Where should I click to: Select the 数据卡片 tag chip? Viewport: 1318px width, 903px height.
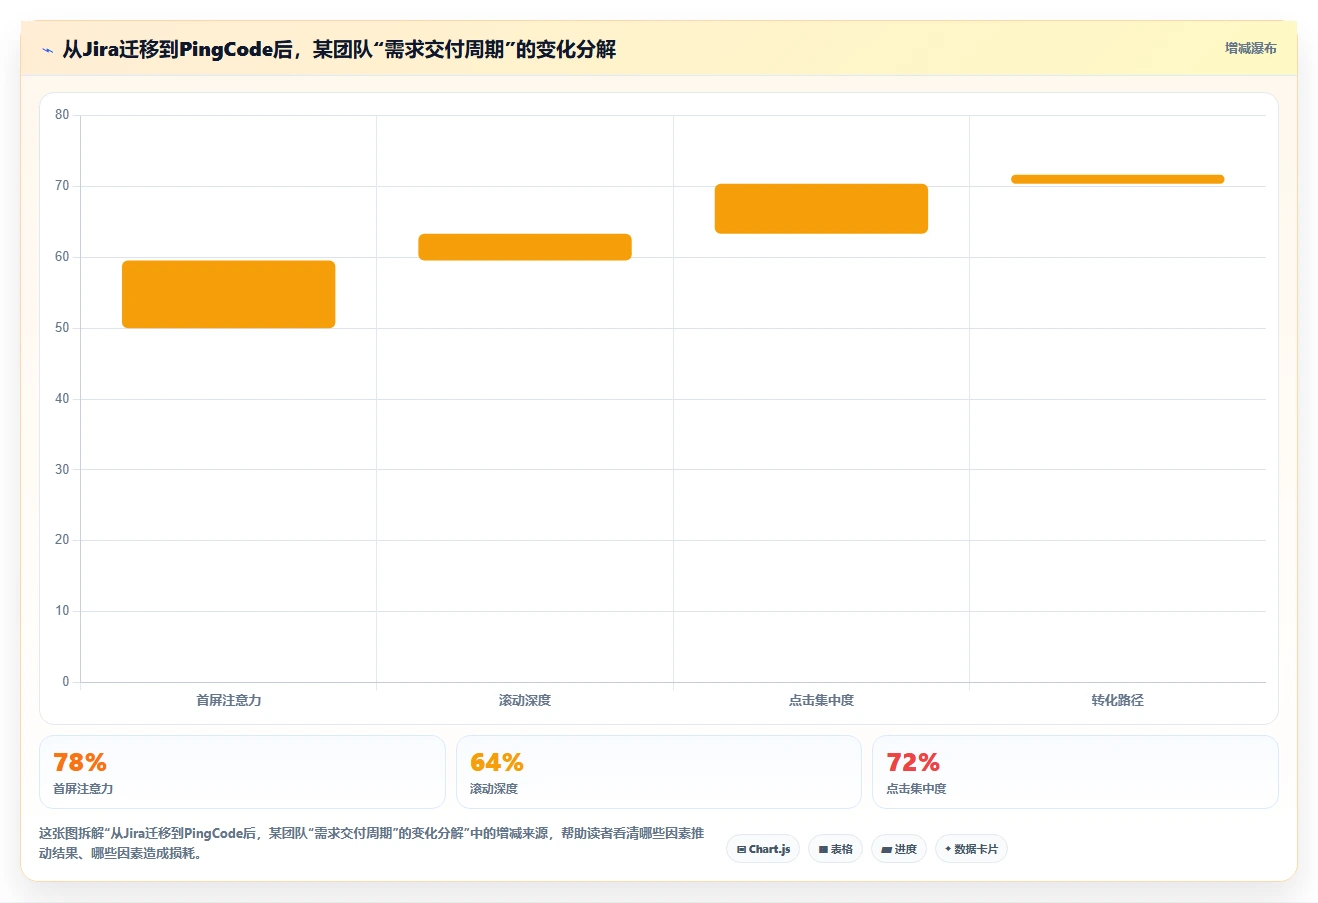pyautogui.click(x=971, y=849)
